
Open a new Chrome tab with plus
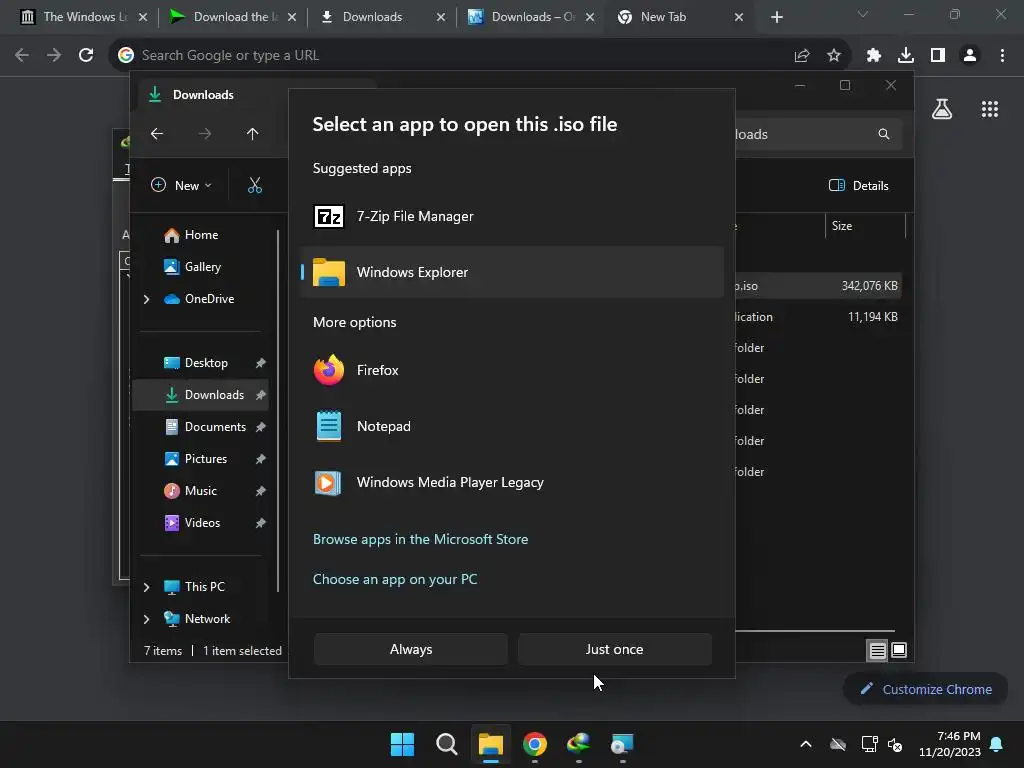click(776, 17)
